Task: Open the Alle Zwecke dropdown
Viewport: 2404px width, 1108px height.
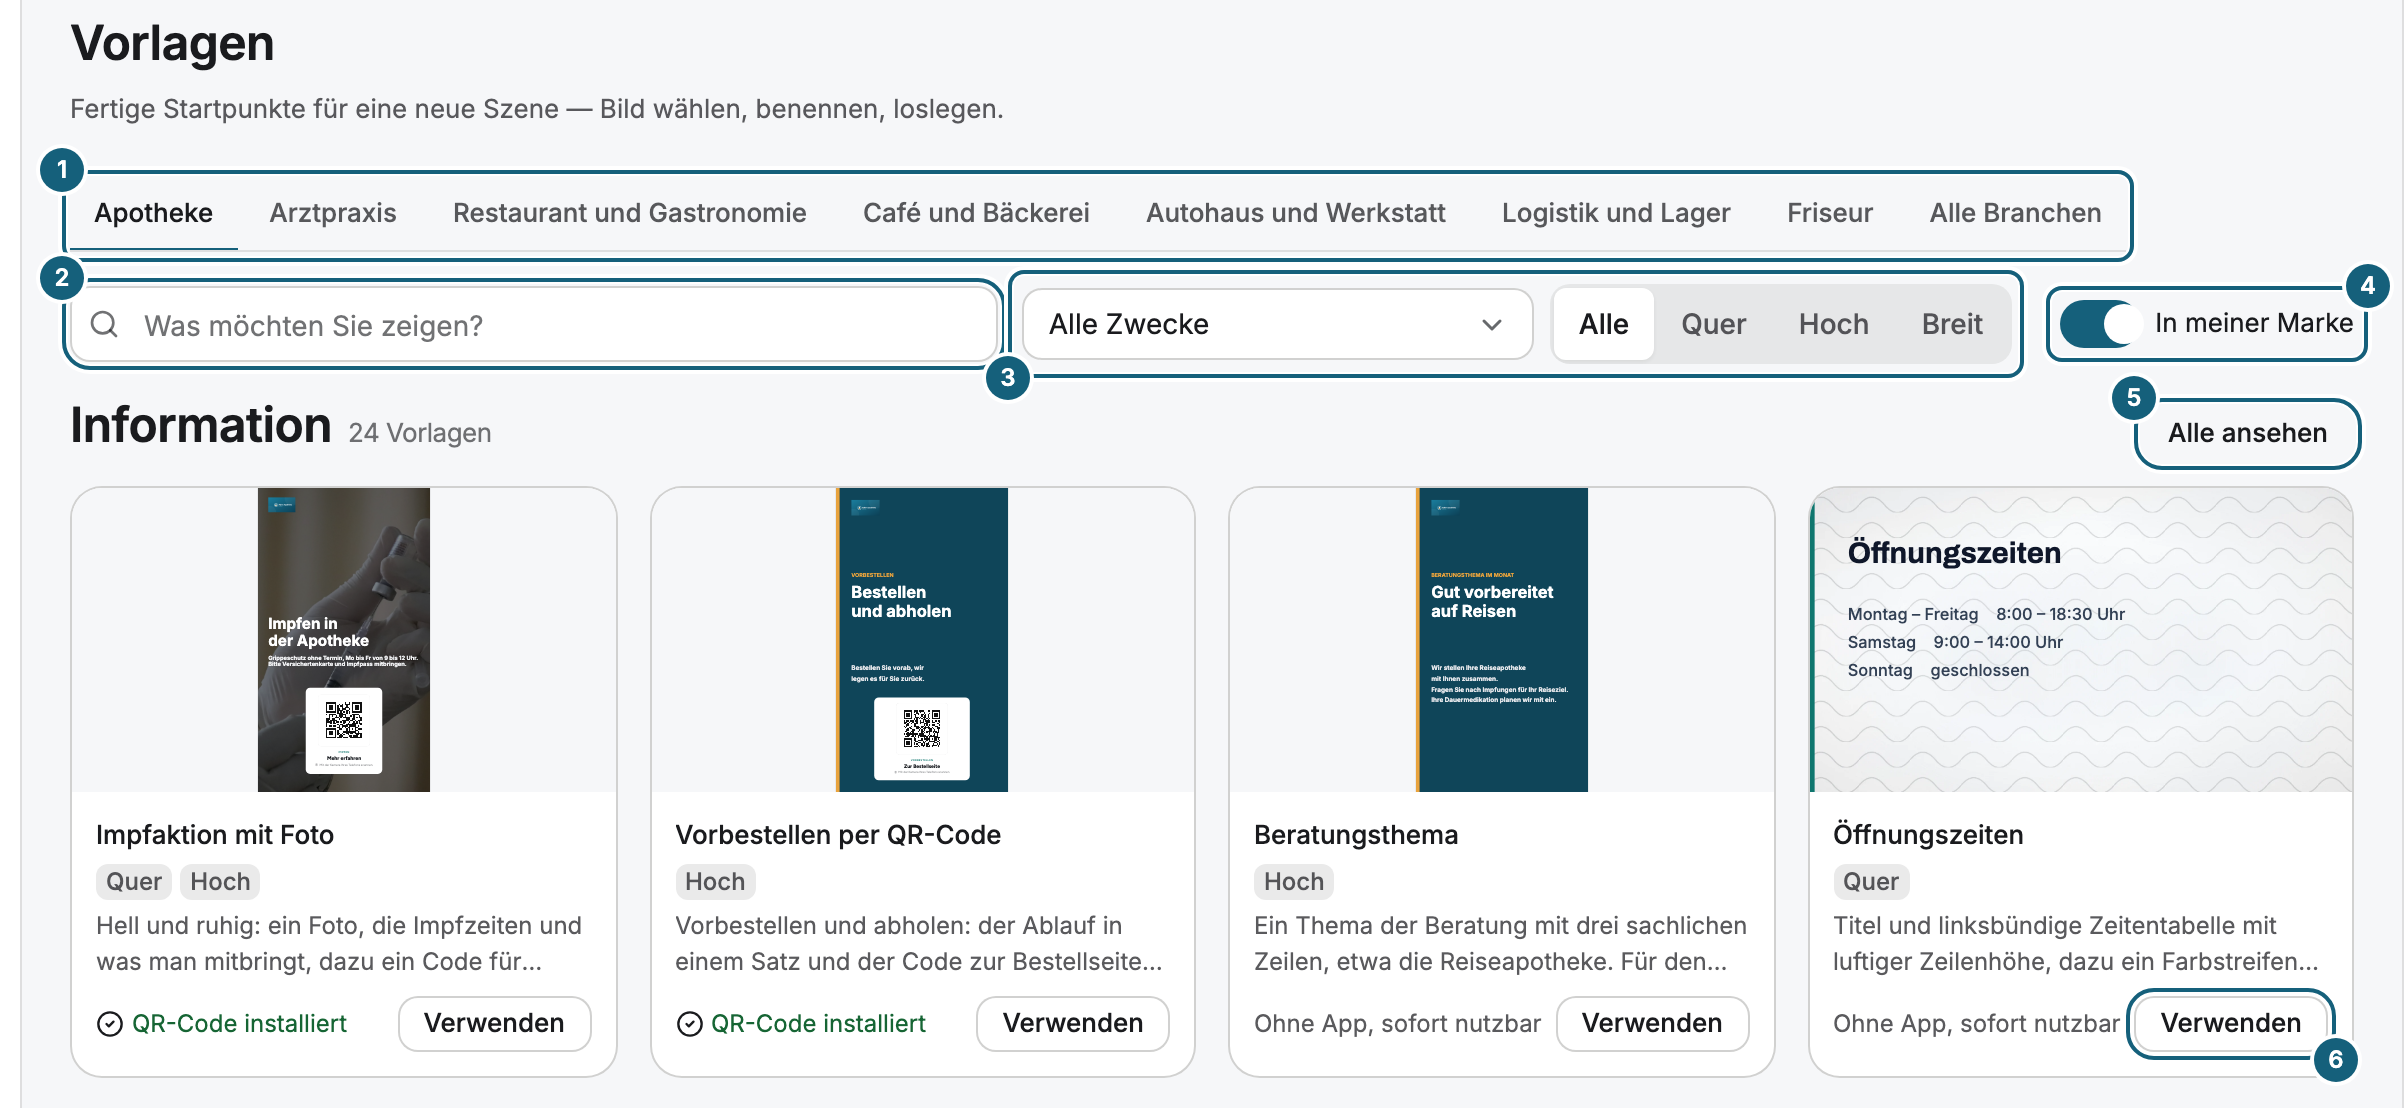Action: point(1277,324)
